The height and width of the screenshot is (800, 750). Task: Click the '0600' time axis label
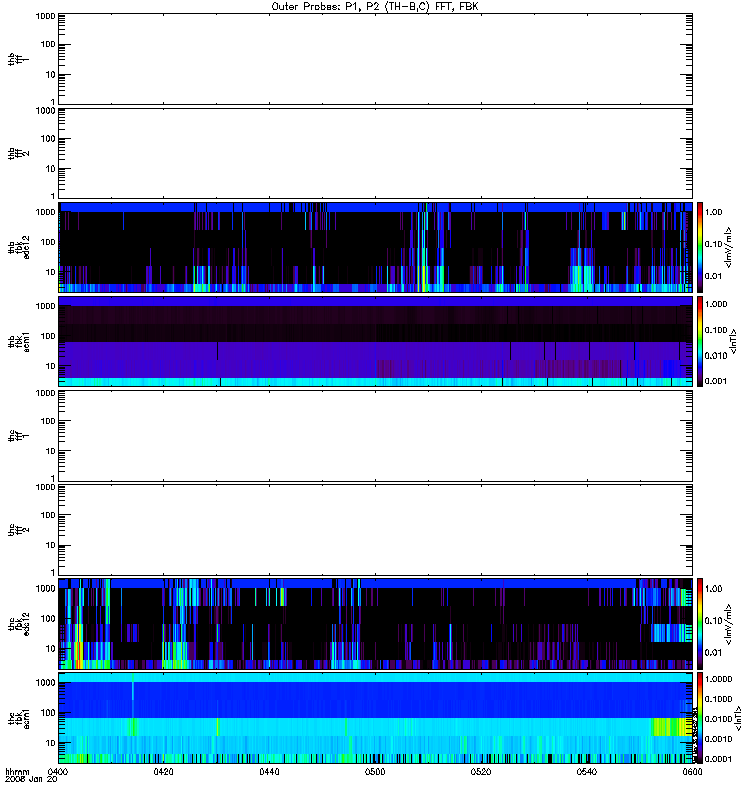692,771
